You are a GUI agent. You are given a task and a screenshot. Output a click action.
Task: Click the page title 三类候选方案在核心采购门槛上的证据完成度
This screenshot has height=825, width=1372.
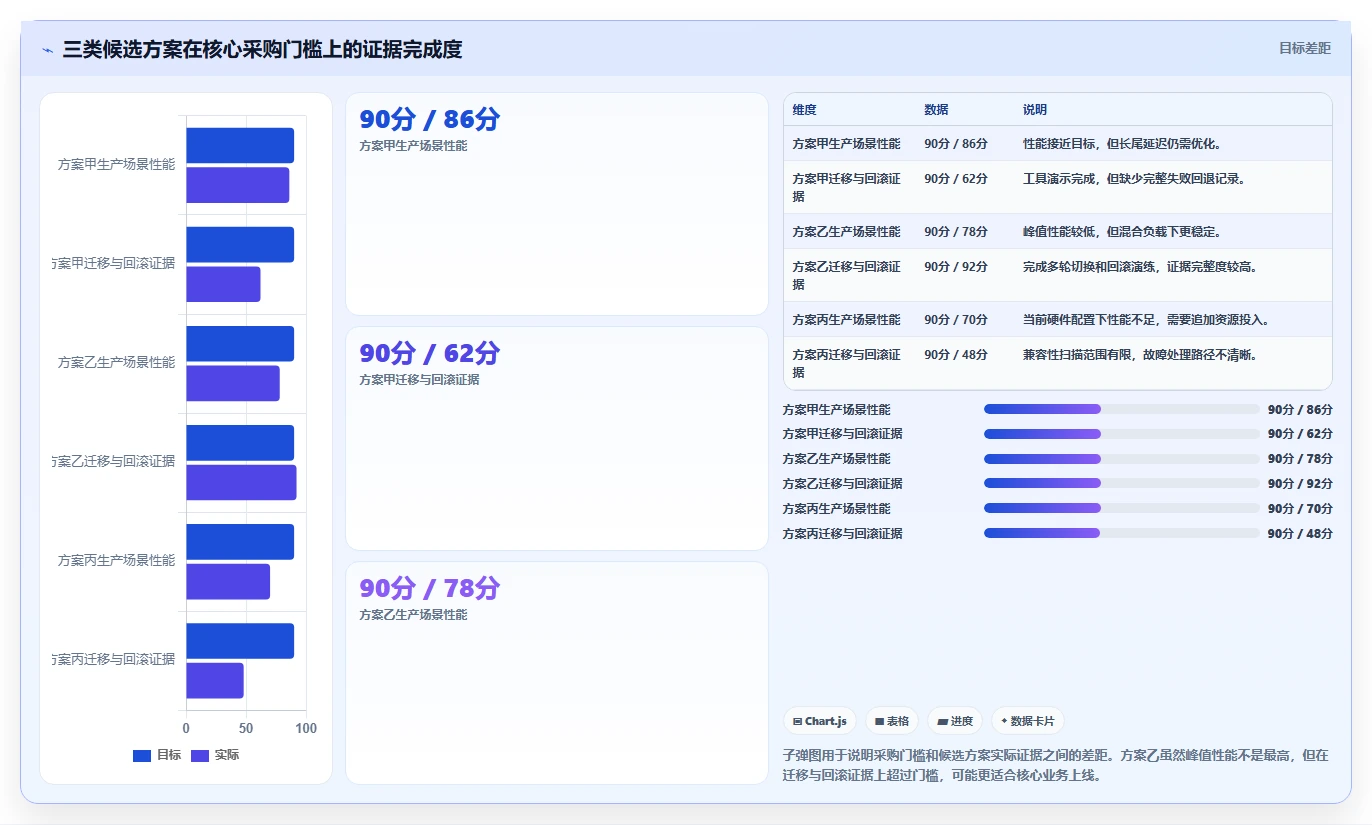[x=263, y=50]
